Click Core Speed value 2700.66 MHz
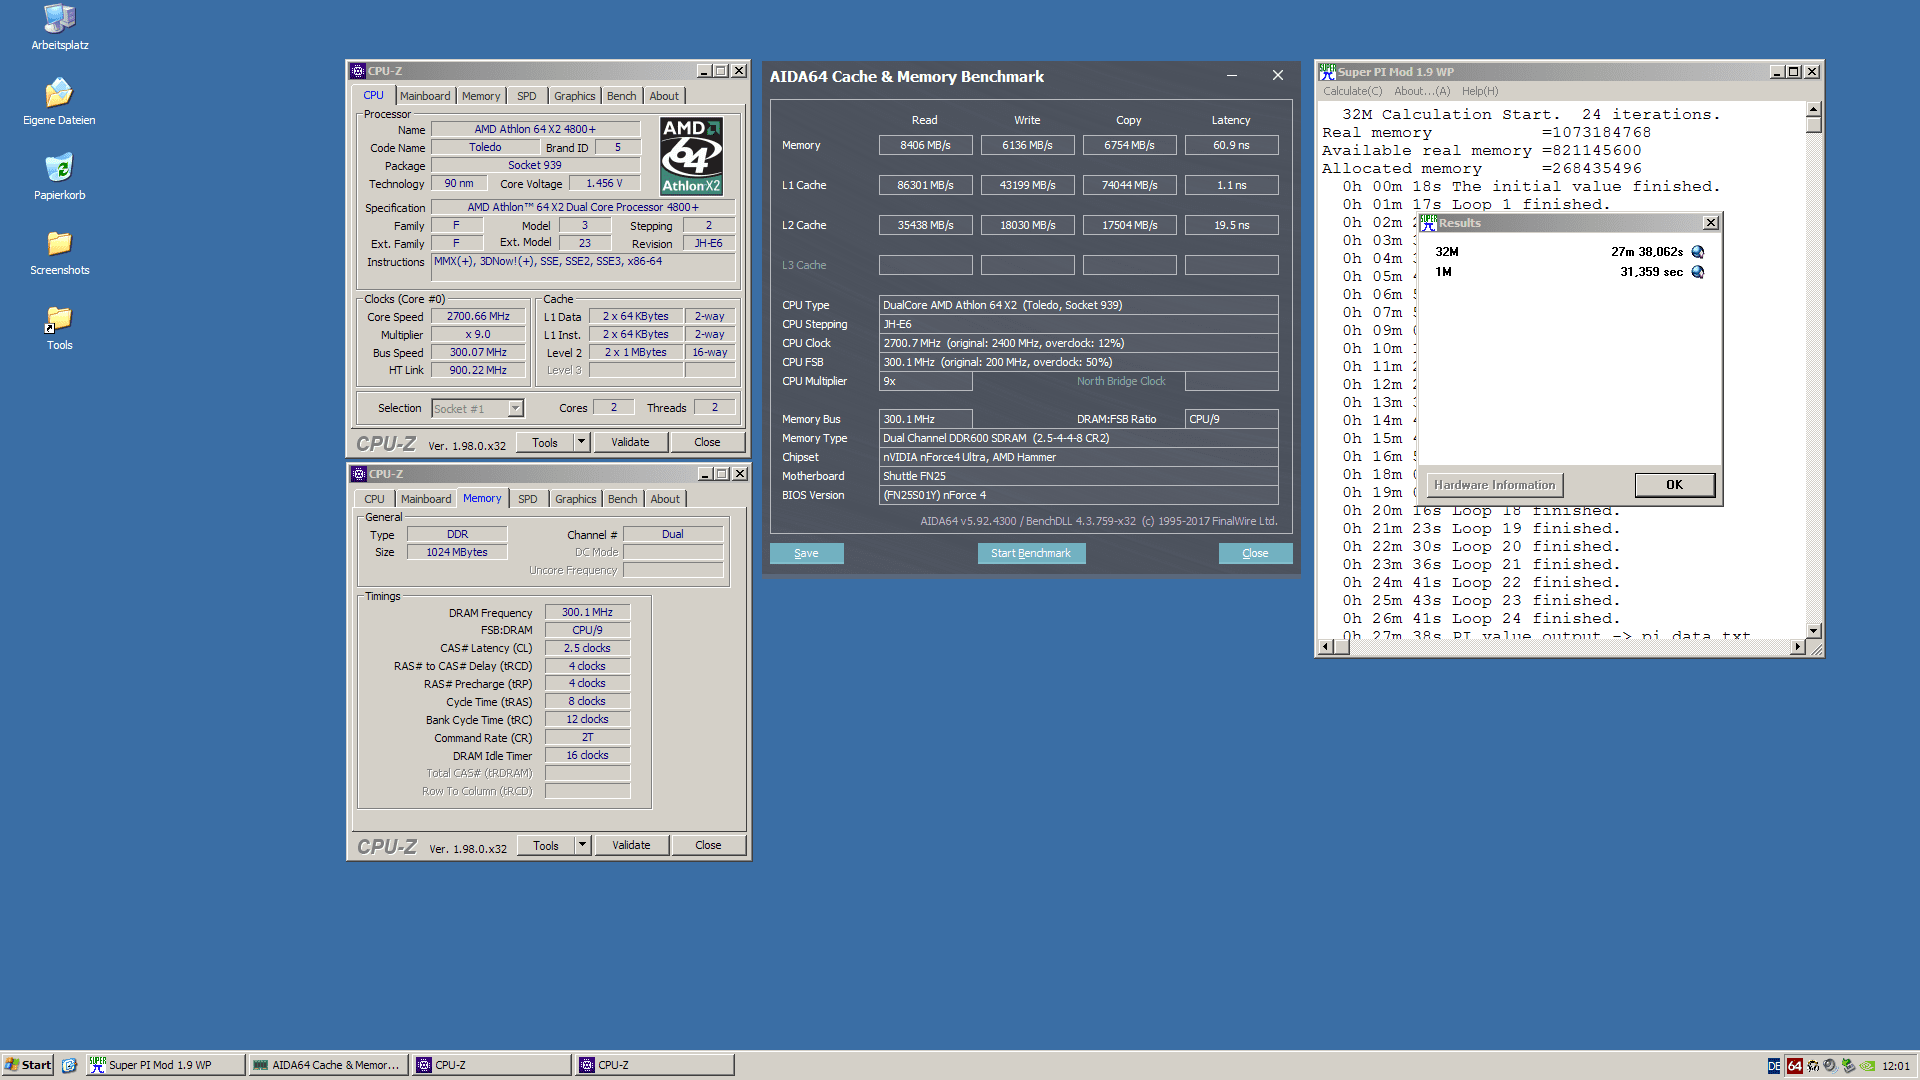 [478, 316]
